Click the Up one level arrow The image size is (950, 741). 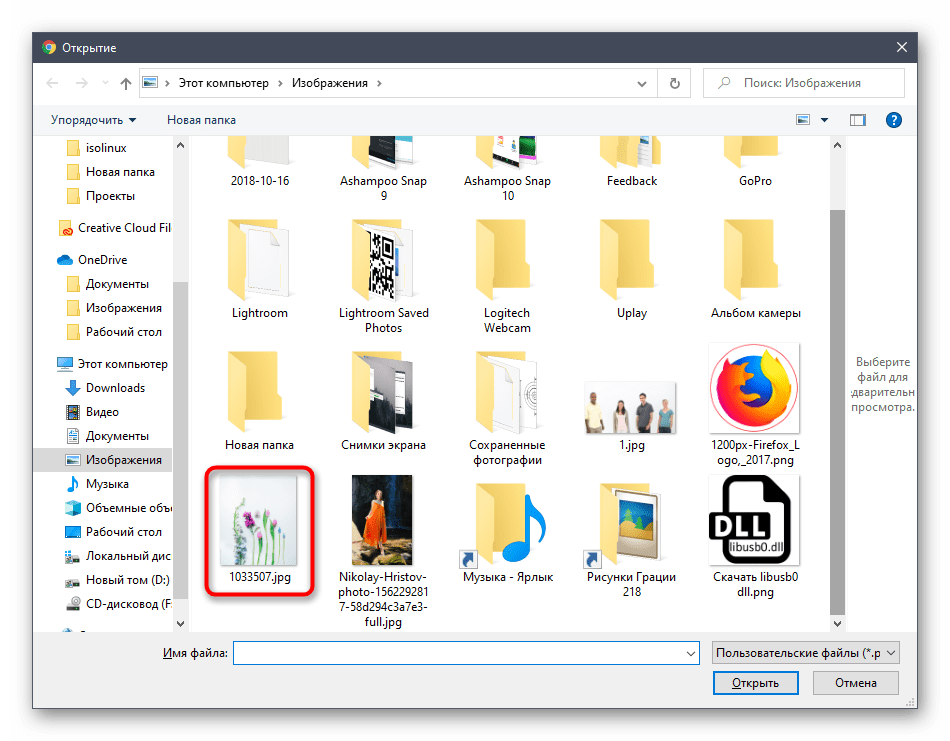click(x=126, y=84)
